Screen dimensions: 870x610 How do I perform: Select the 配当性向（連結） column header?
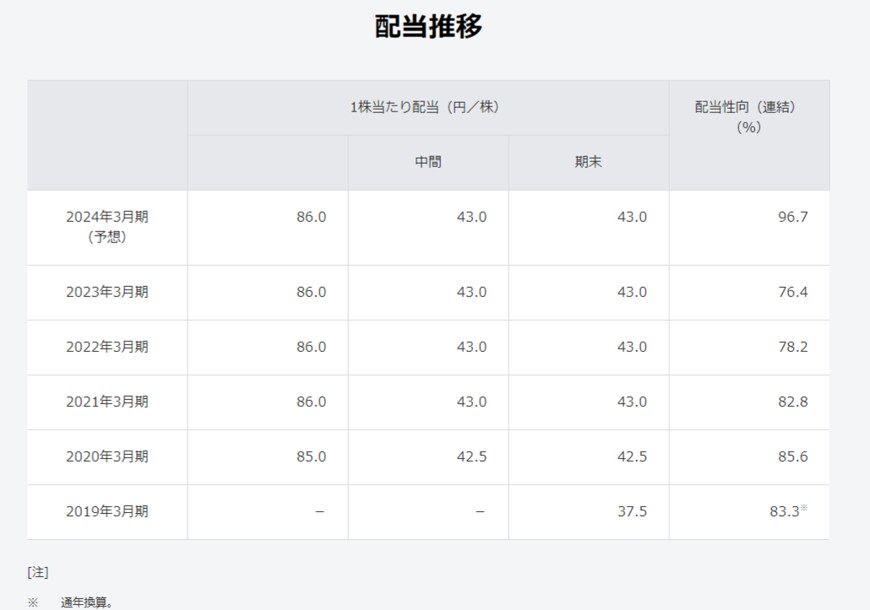click(749, 116)
